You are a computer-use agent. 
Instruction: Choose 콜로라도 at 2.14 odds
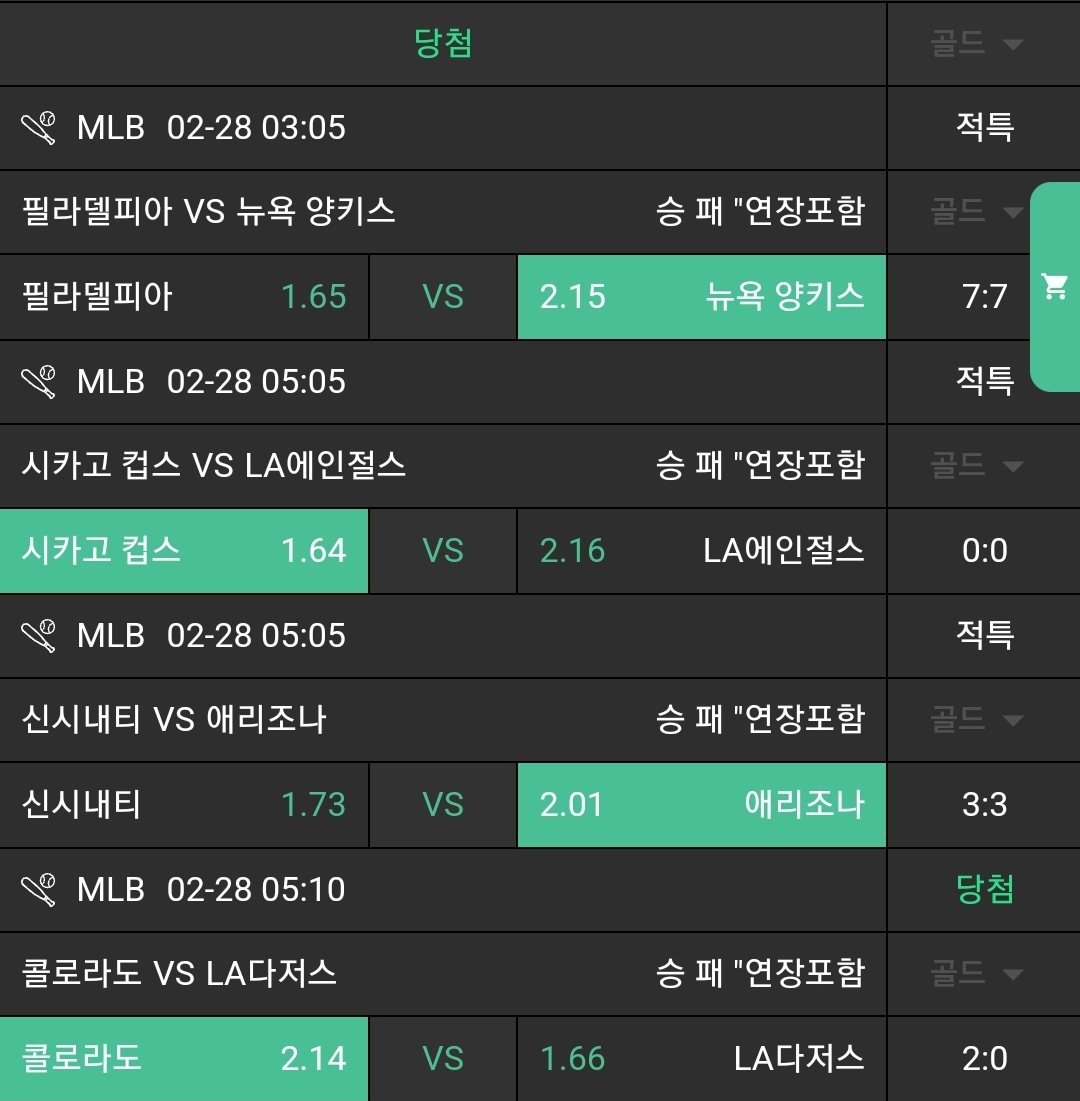(x=184, y=1059)
